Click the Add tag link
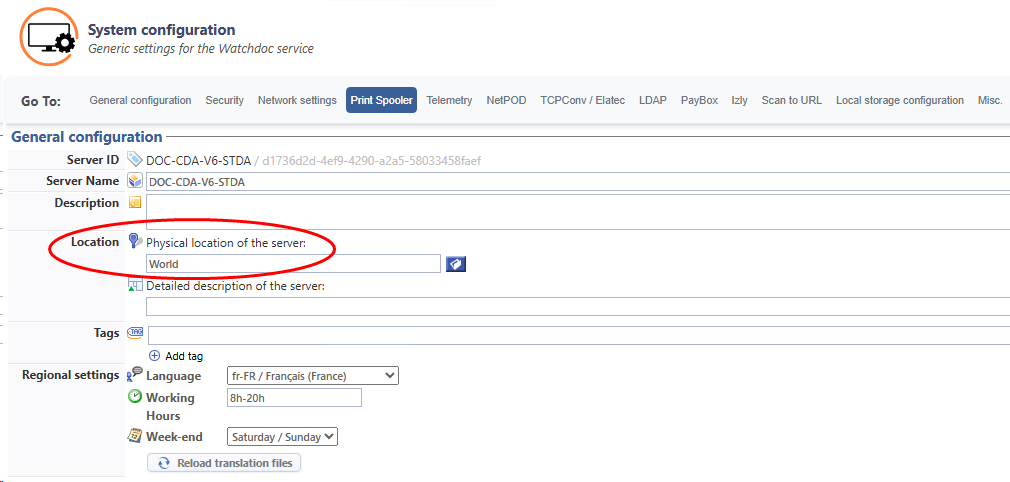This screenshot has width=1010, height=482. pos(184,356)
